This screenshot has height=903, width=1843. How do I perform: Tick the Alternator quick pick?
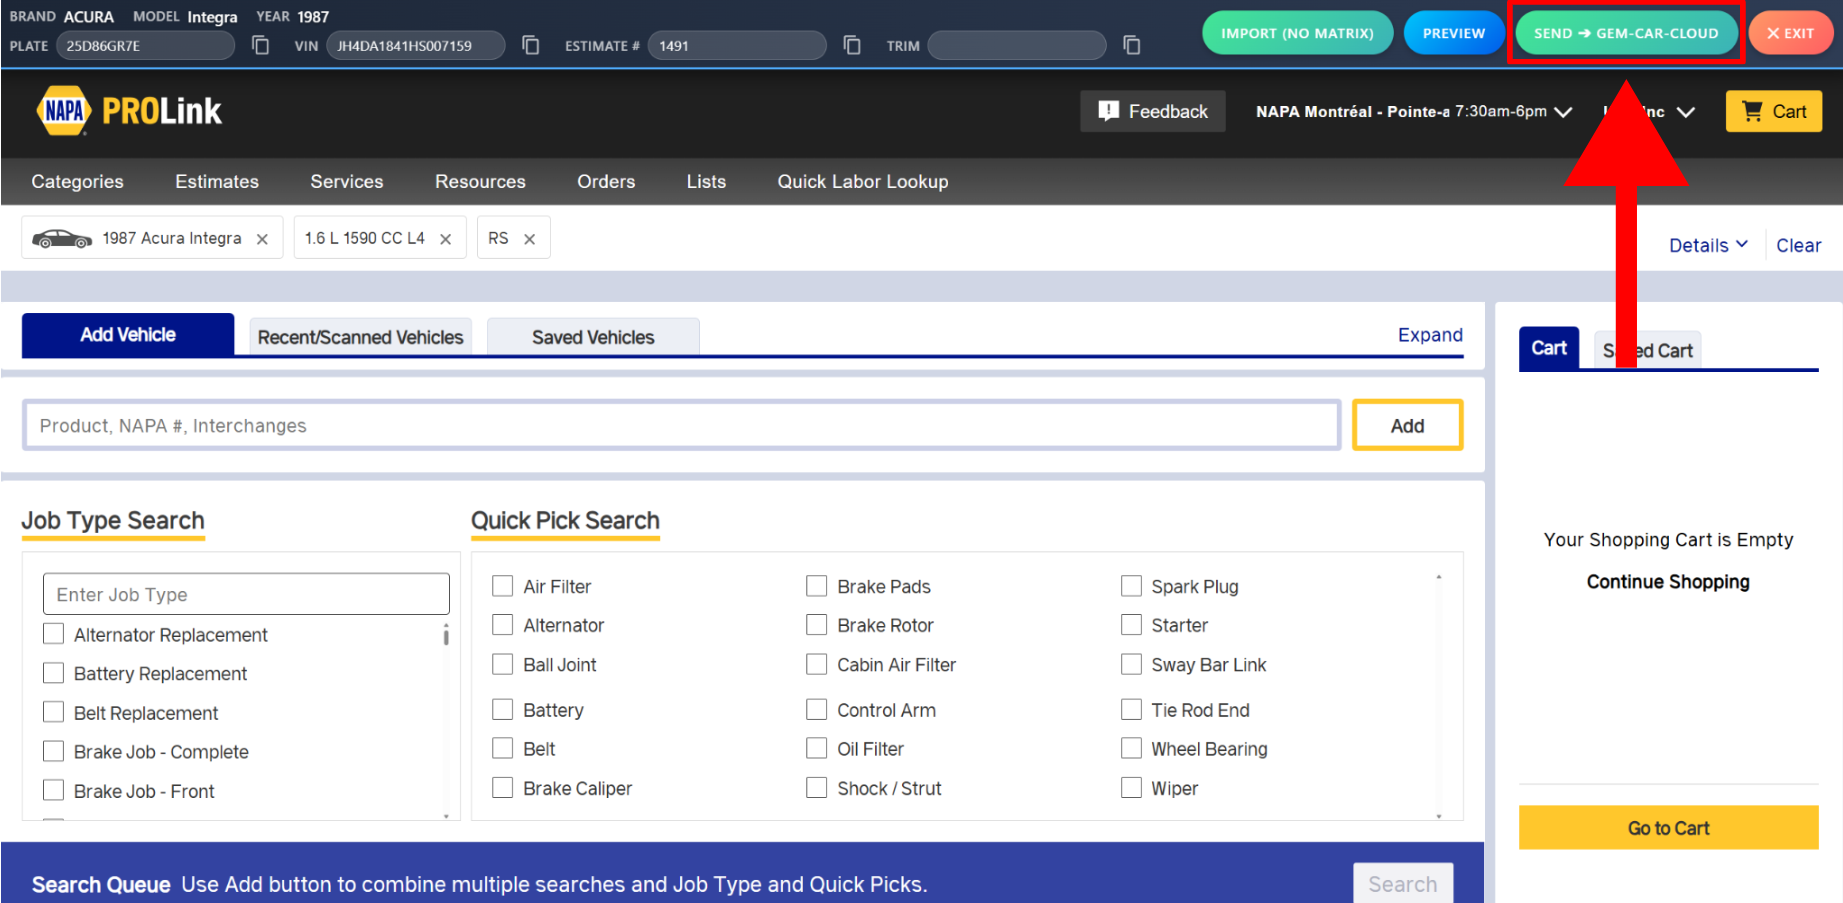503,625
